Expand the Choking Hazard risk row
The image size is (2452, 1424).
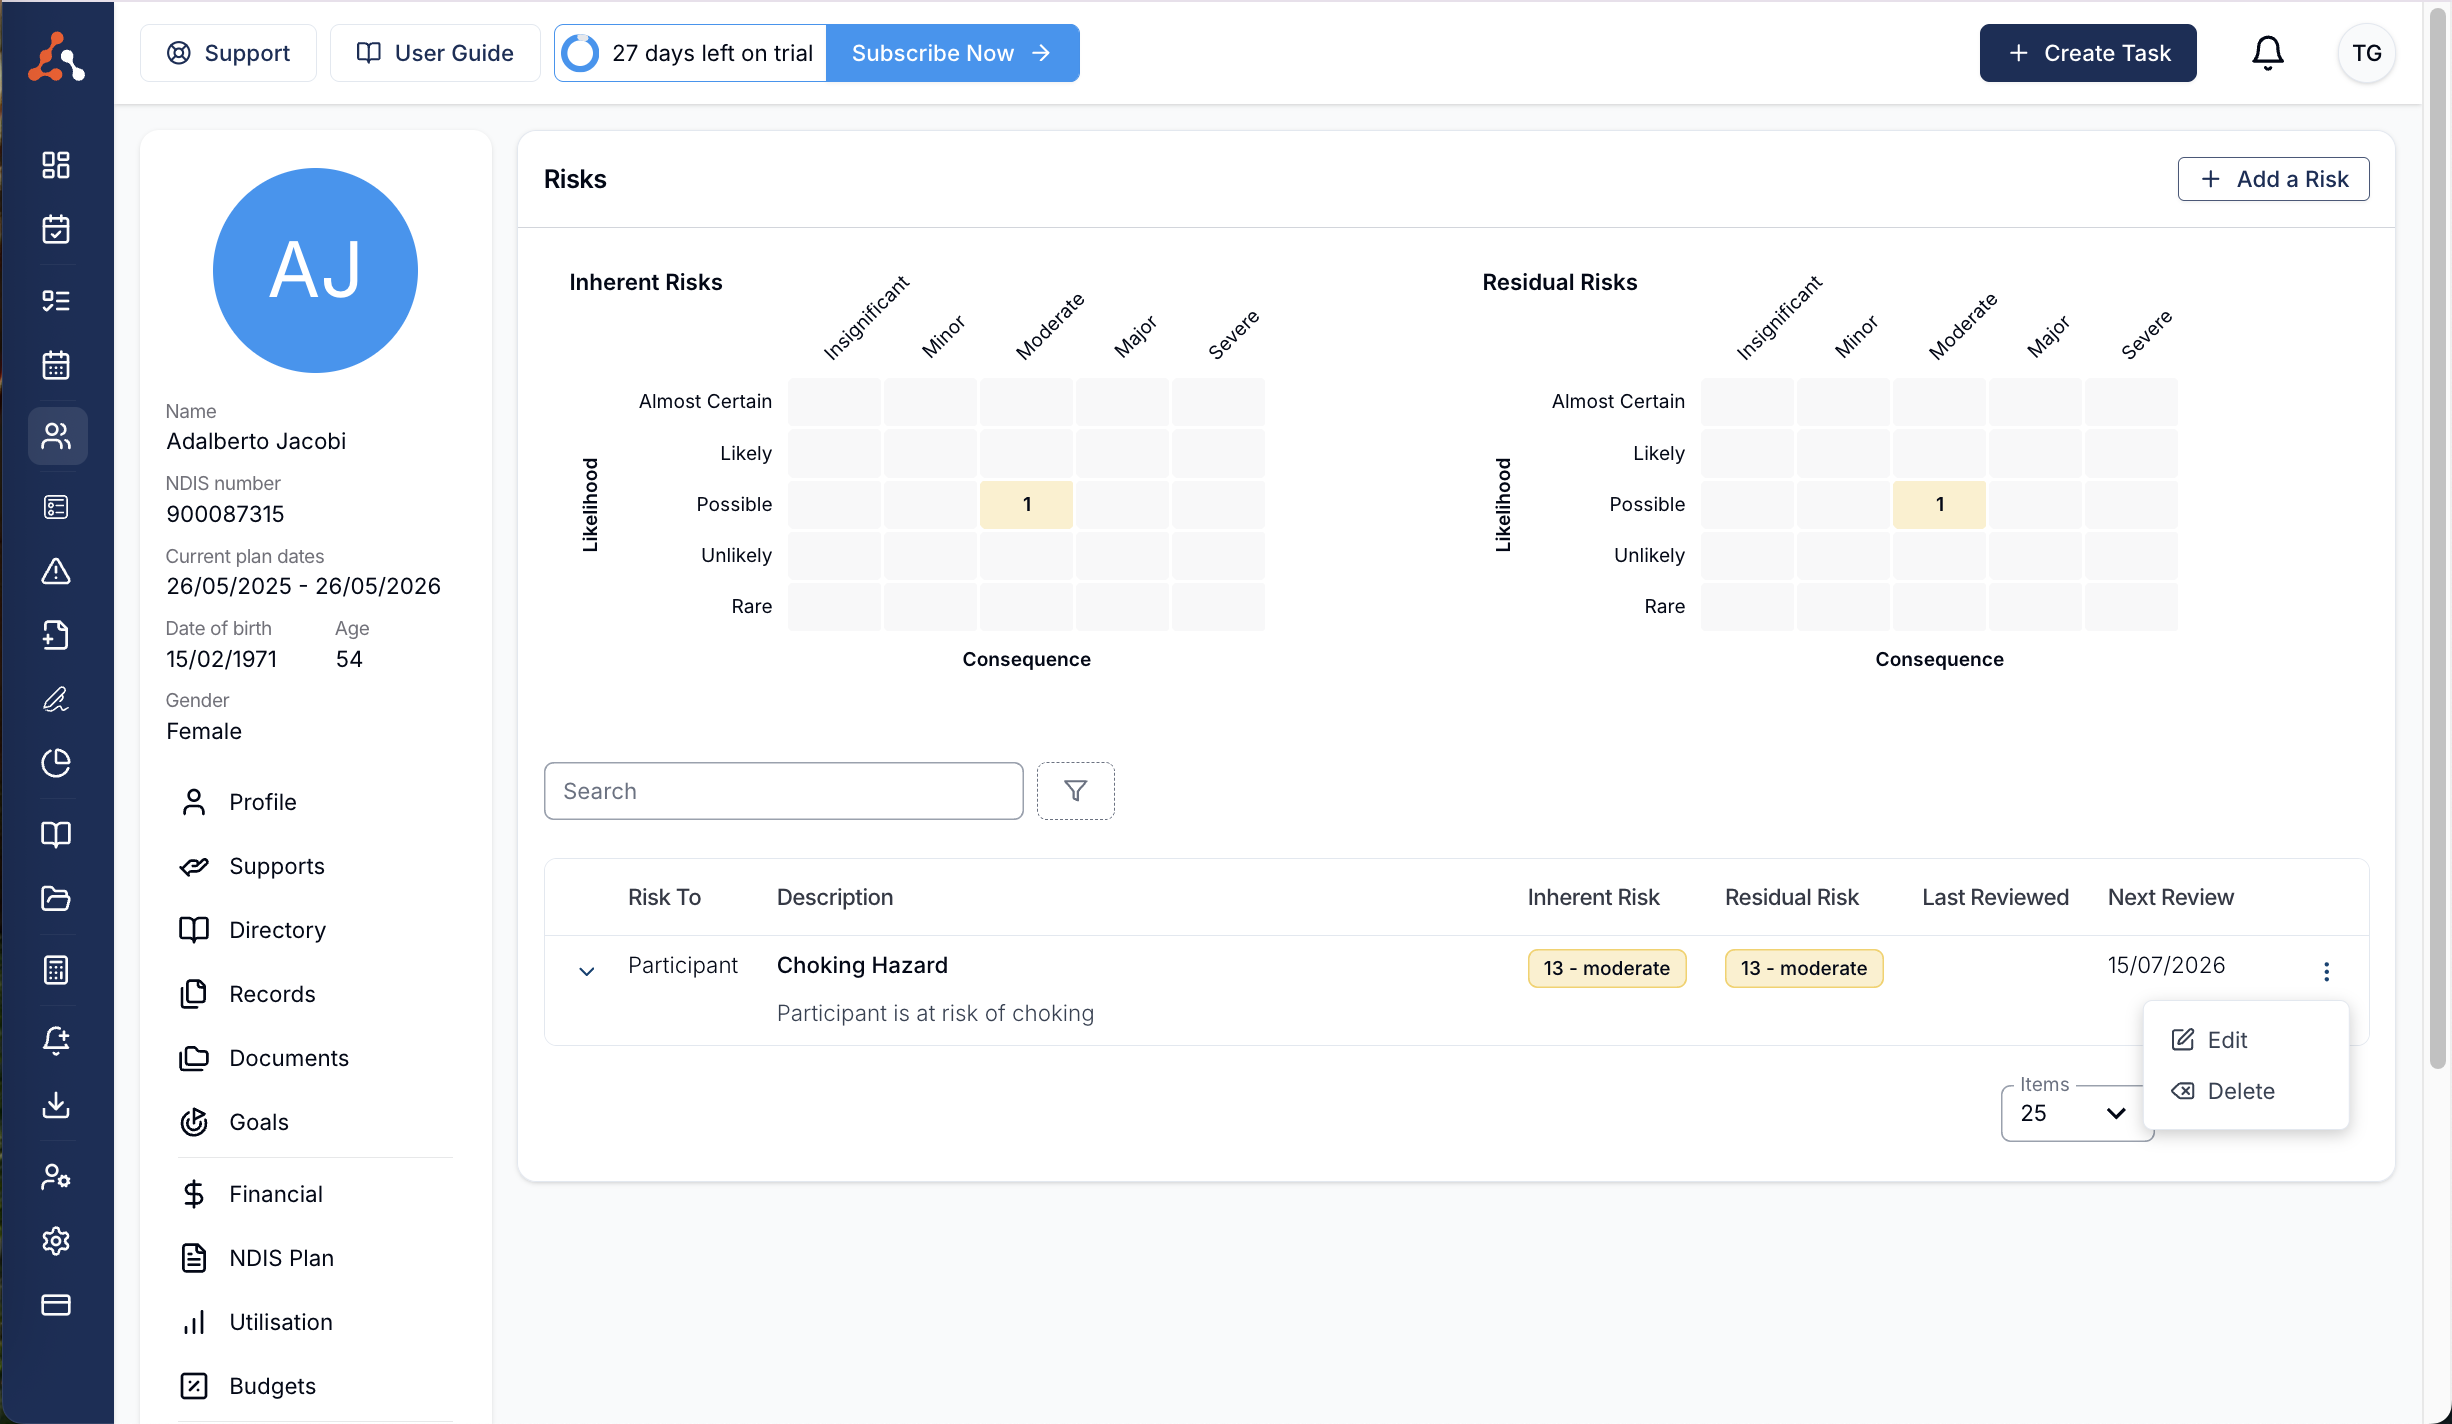(587, 971)
